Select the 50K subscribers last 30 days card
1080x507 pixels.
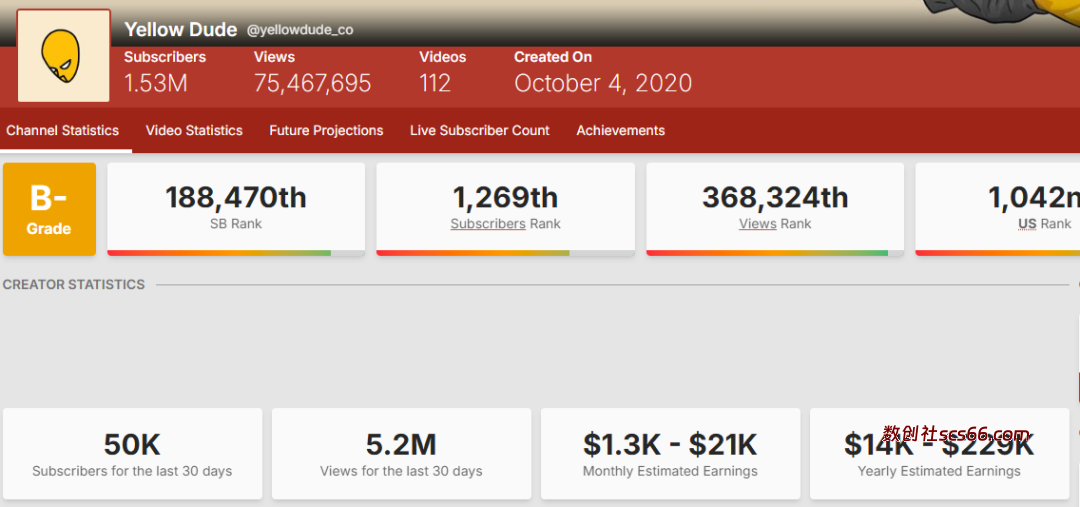[x=132, y=453]
